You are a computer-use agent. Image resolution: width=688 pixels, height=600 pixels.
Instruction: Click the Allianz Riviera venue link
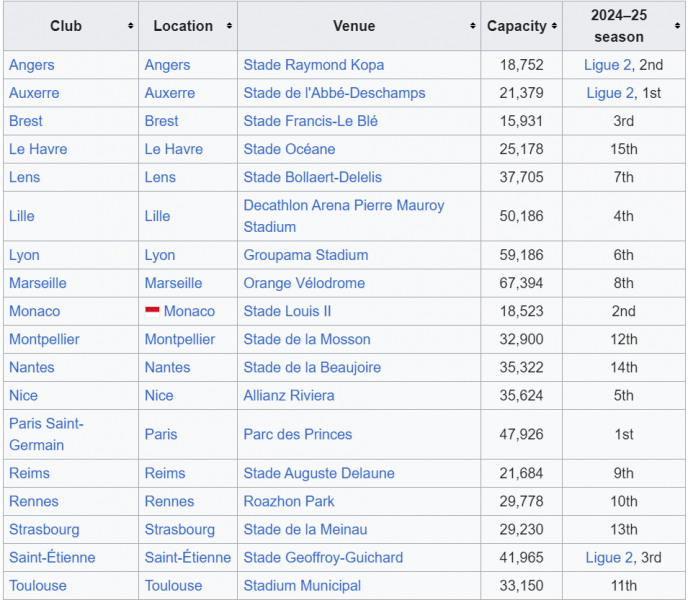289,395
